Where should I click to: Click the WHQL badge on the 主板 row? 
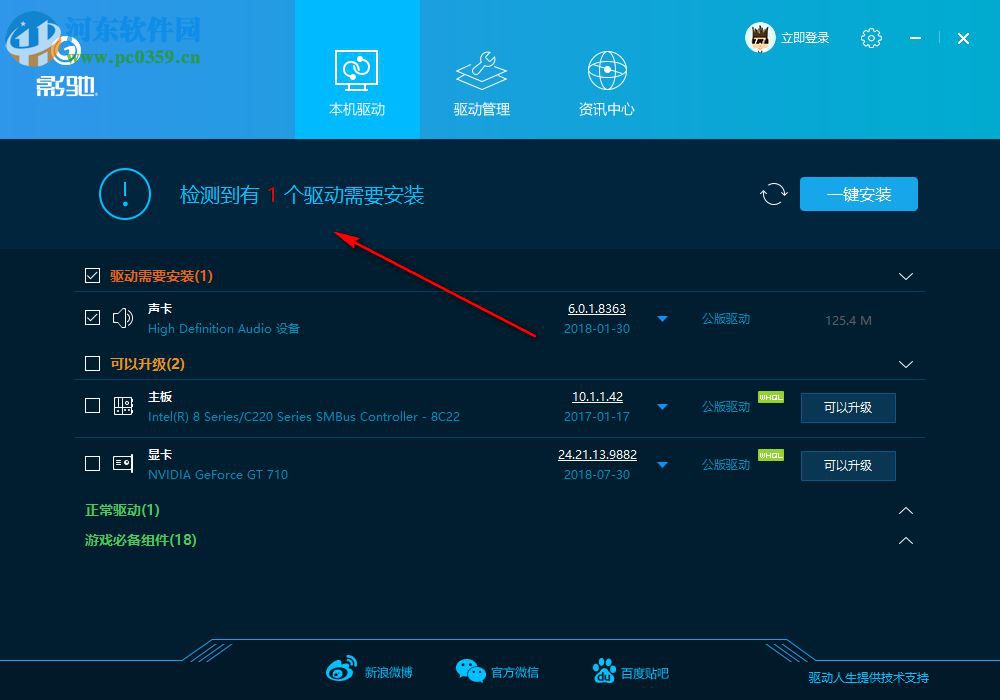(x=770, y=396)
